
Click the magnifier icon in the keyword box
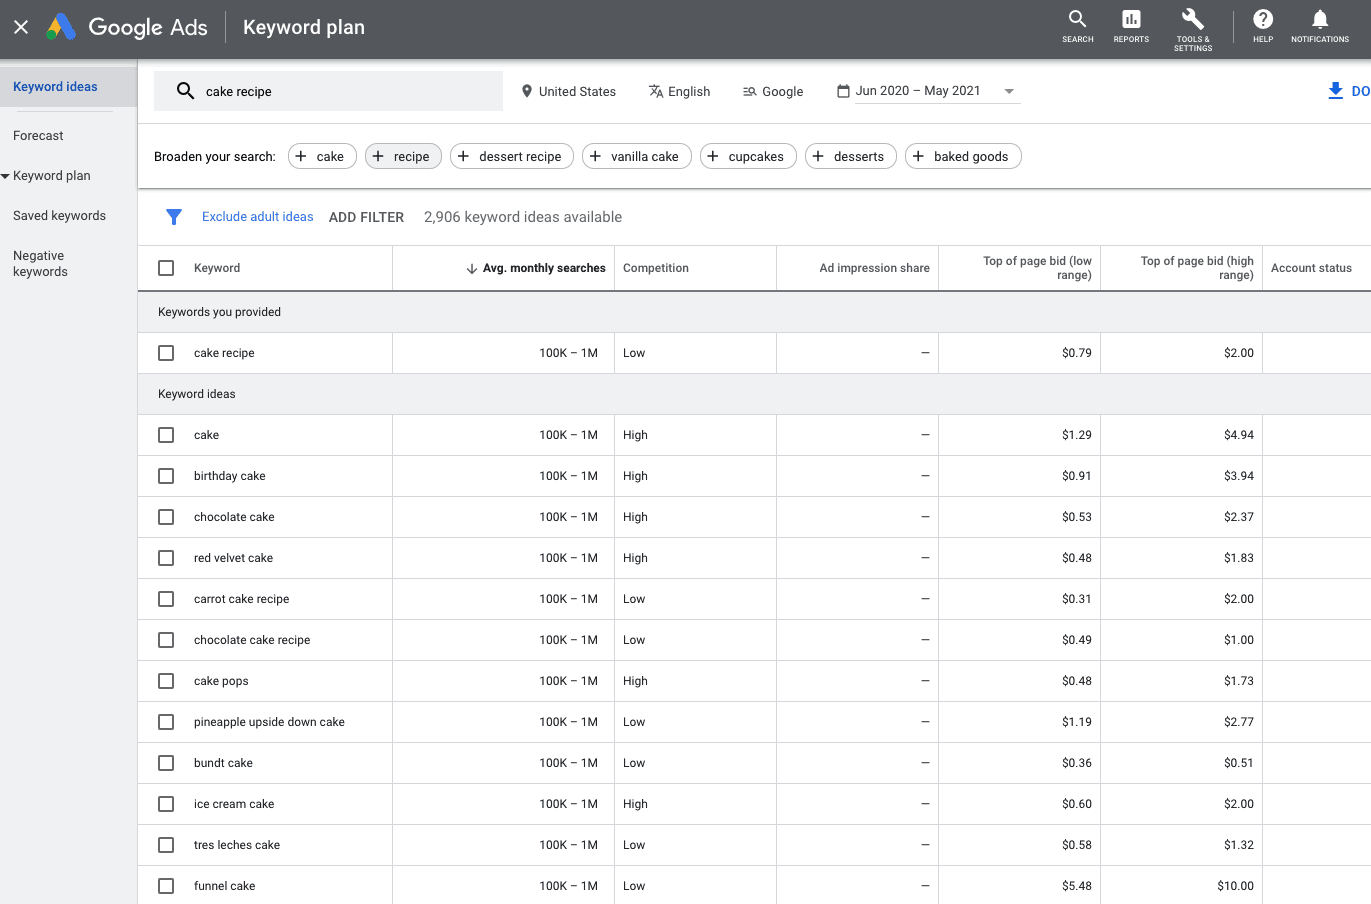(185, 91)
